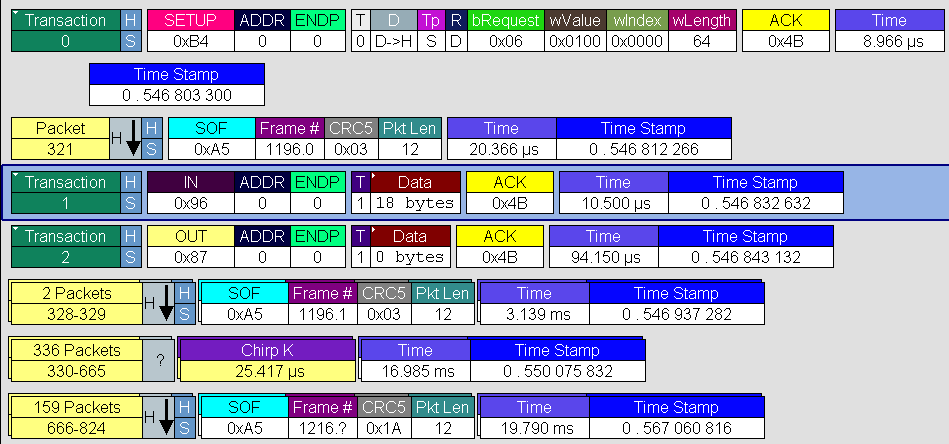Click the HS speed indicator on Transaction 2
The image size is (949, 444).
130,246
